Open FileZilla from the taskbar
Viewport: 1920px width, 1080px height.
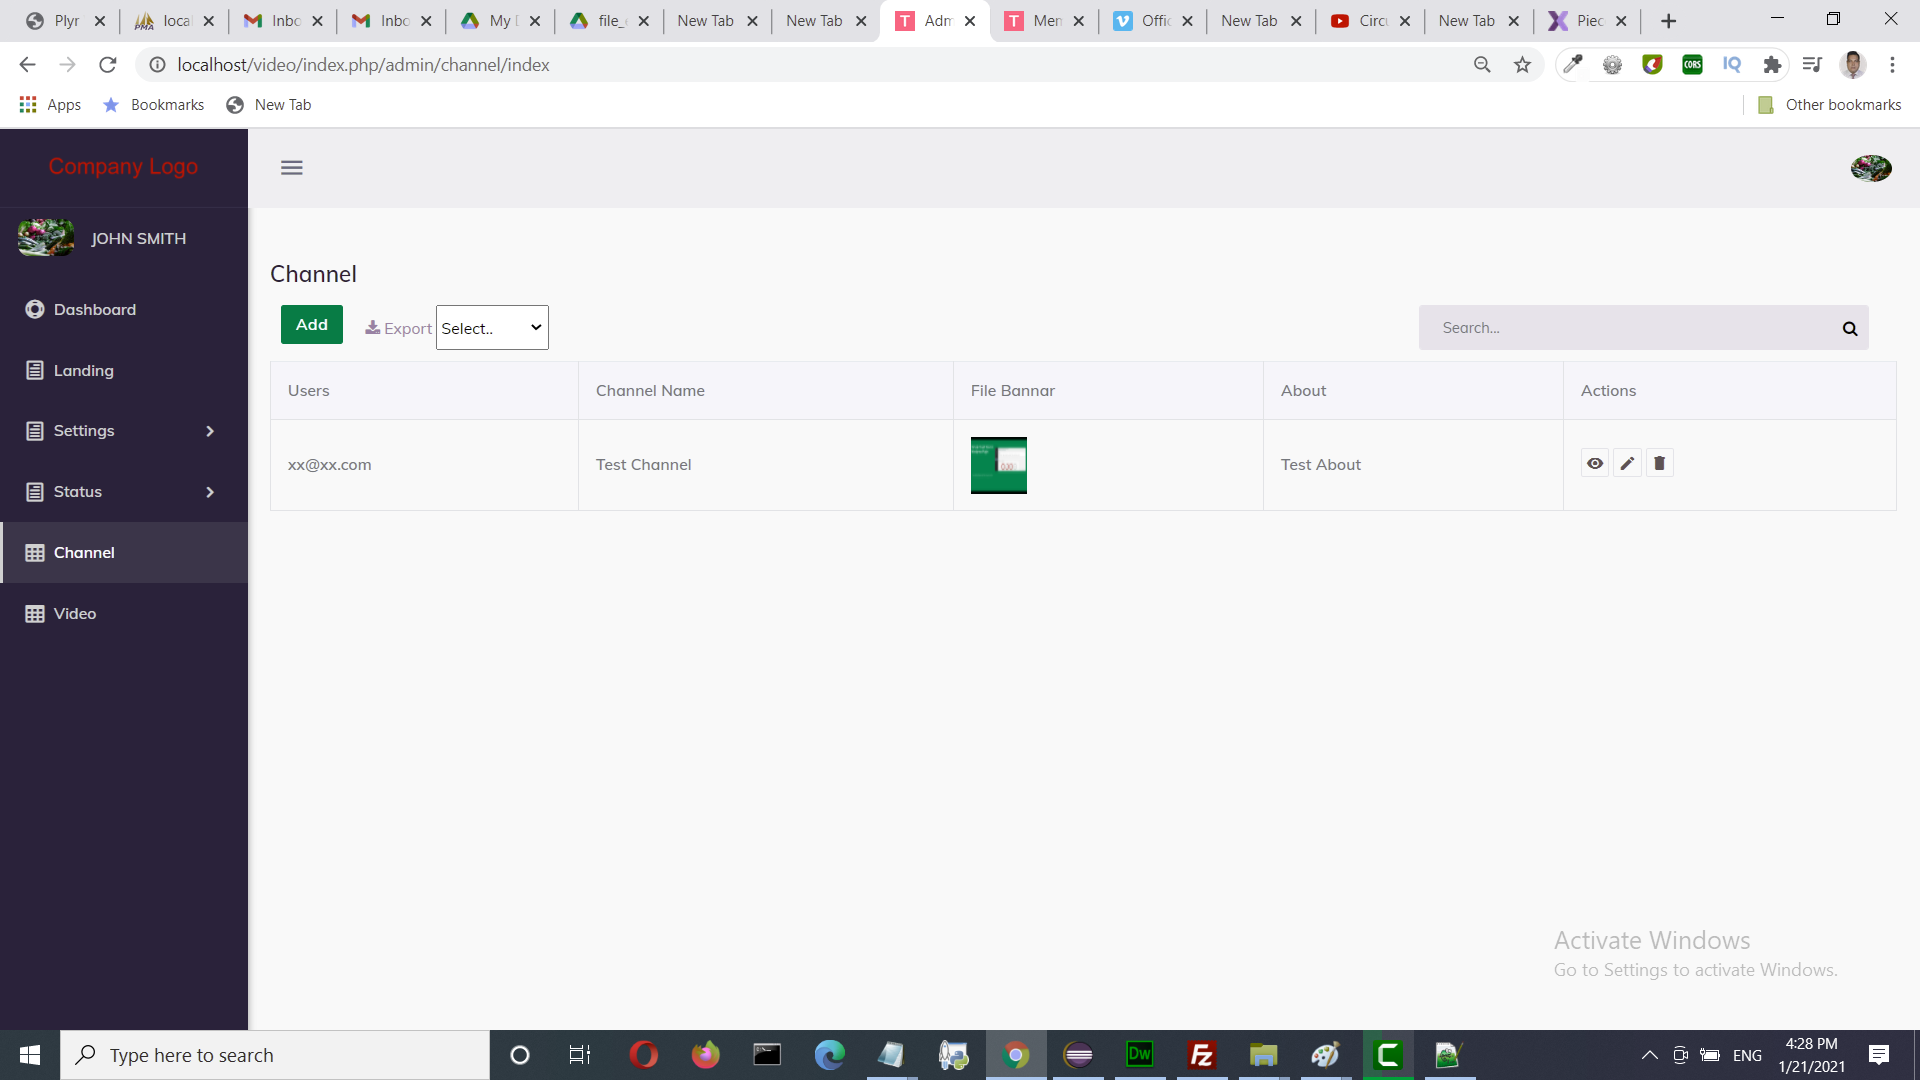pos(1201,1055)
